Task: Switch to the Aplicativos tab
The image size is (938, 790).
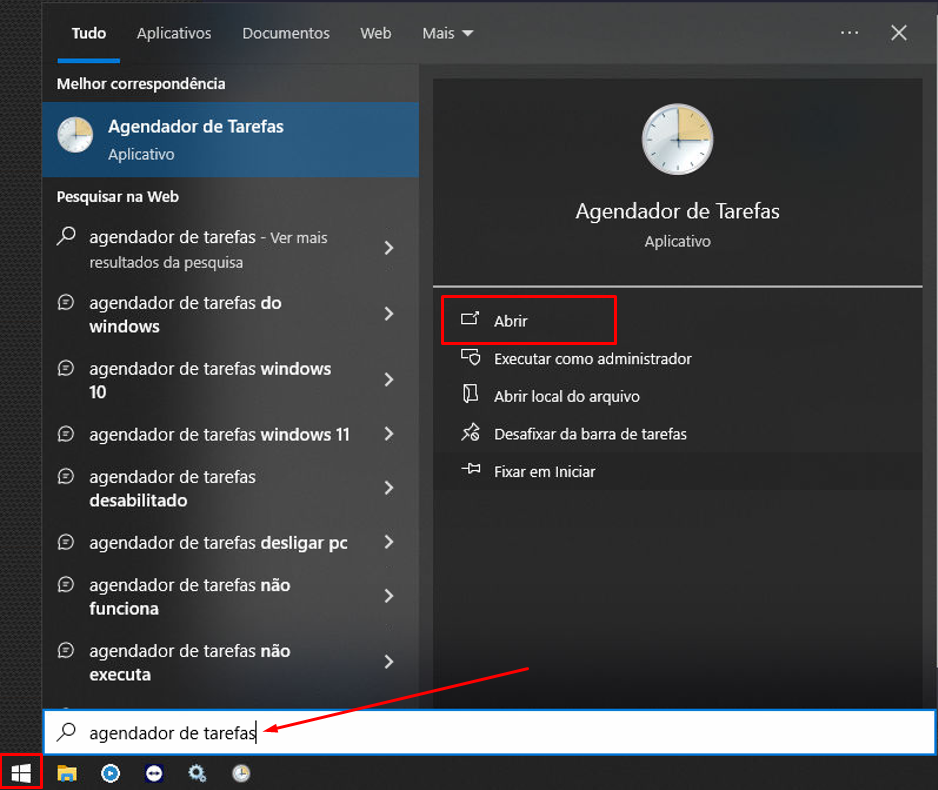Action: [173, 33]
